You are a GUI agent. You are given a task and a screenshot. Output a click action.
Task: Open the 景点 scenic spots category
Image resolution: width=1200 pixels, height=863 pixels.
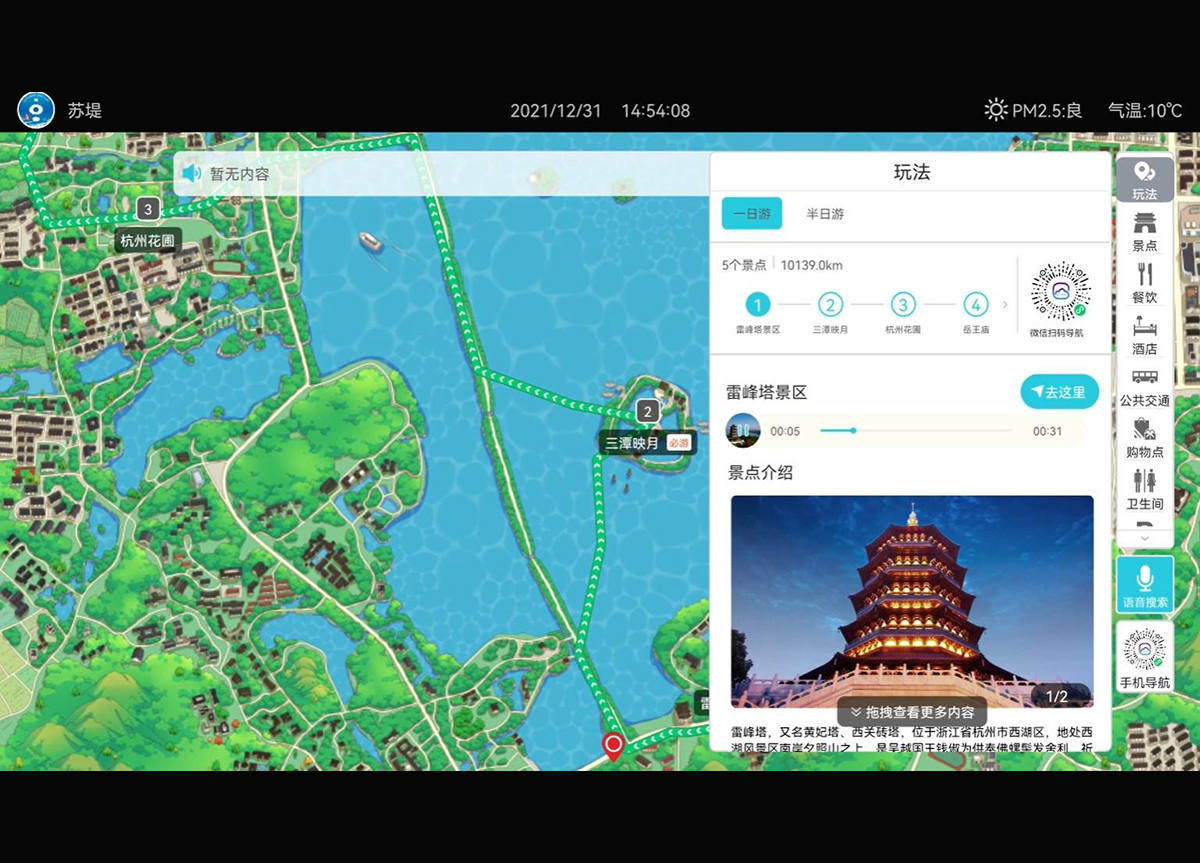pos(1144,231)
